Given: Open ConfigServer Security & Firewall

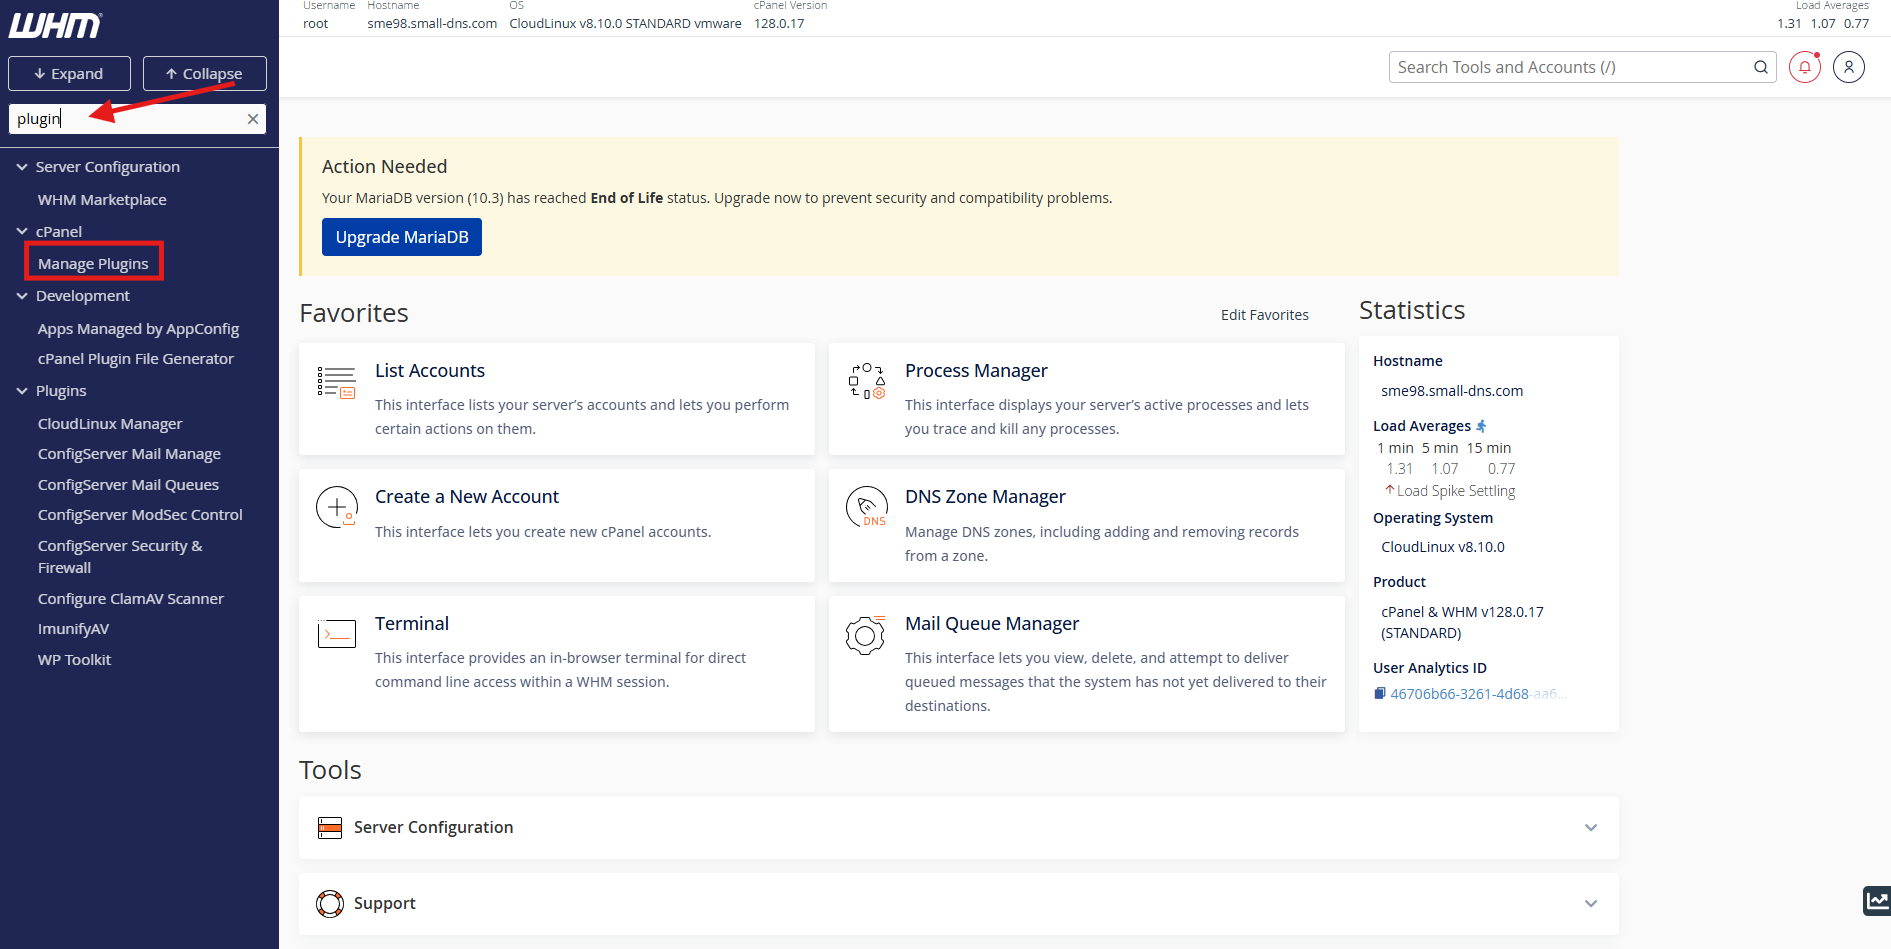Looking at the screenshot, I should click(120, 557).
